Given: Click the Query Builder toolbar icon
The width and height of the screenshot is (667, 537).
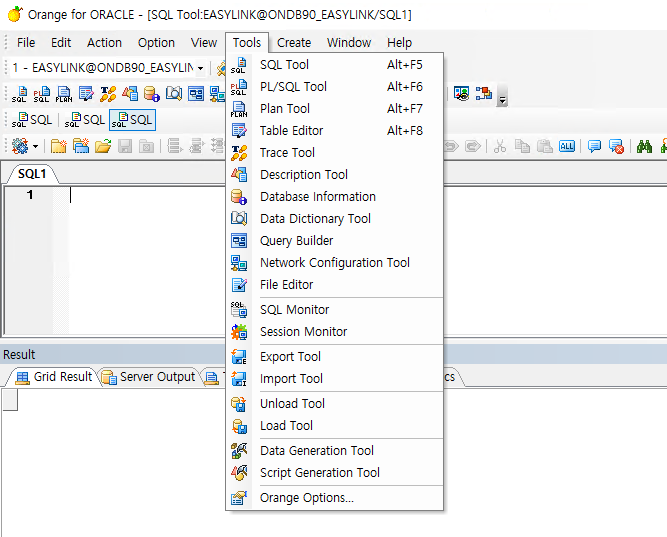Looking at the screenshot, I should tap(196, 94).
